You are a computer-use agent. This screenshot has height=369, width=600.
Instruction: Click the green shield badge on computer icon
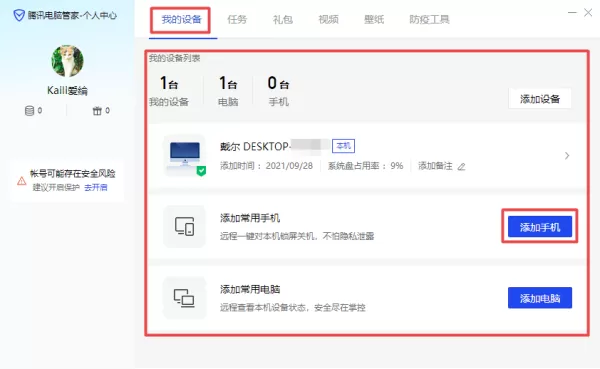tap(201, 171)
